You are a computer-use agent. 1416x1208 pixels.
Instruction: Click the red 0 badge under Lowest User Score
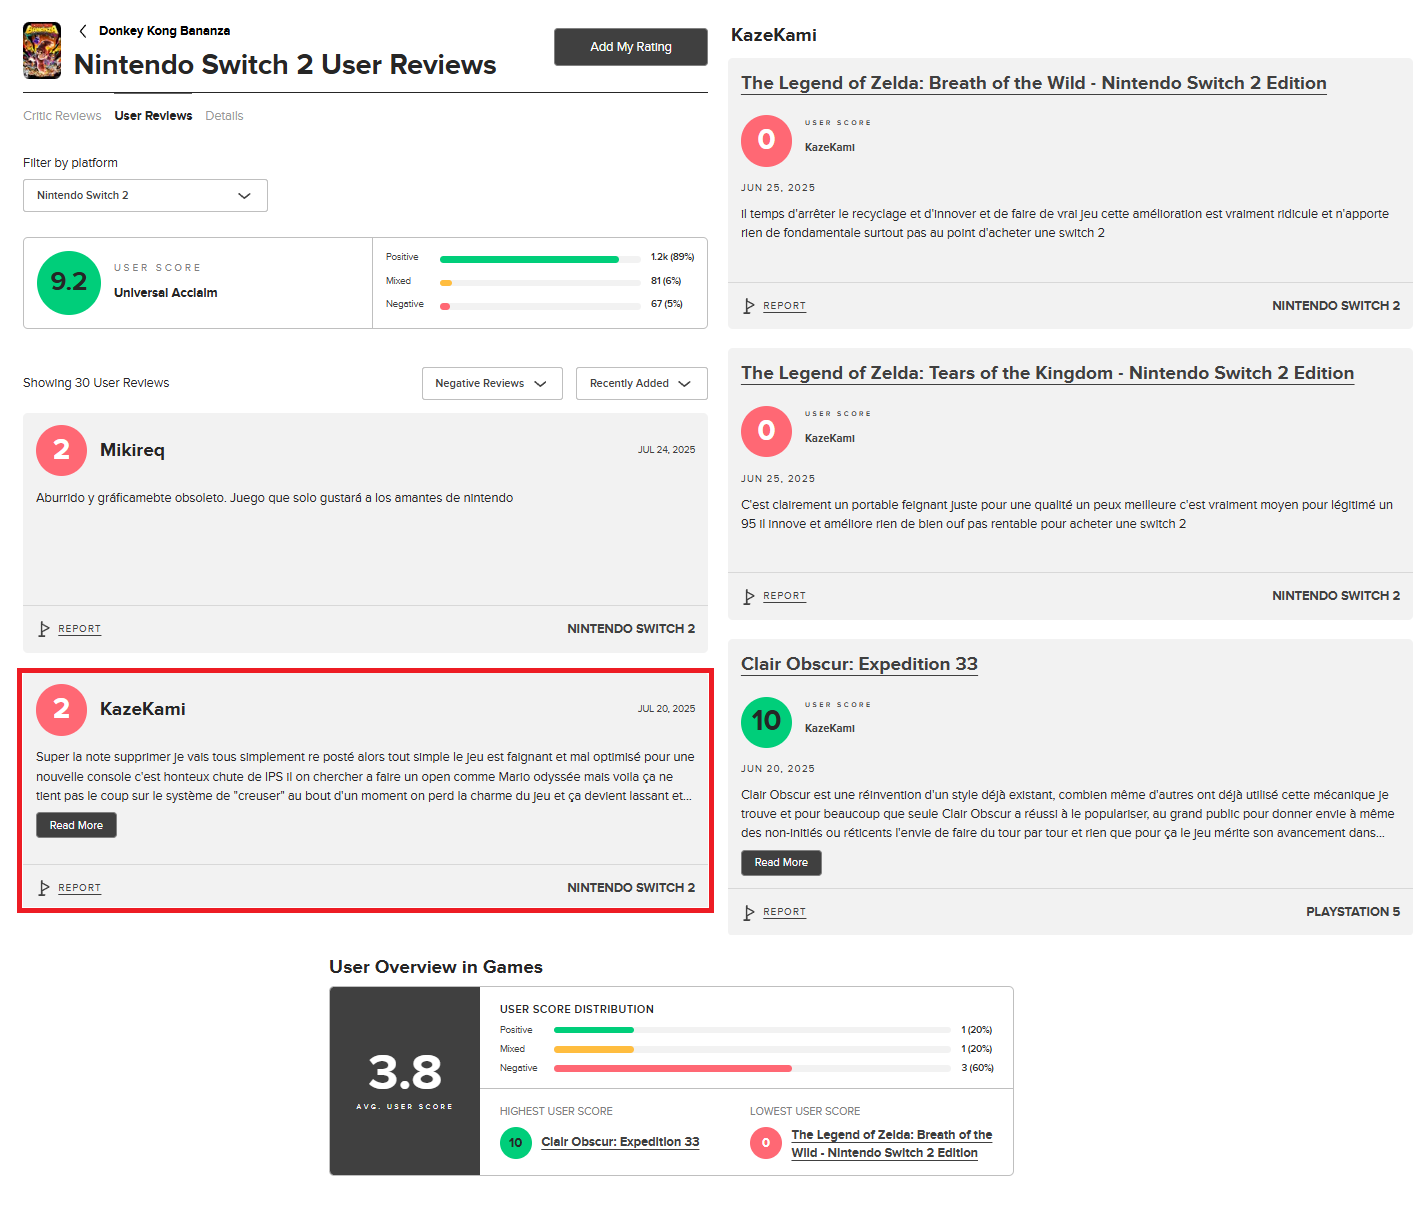pos(766,1143)
